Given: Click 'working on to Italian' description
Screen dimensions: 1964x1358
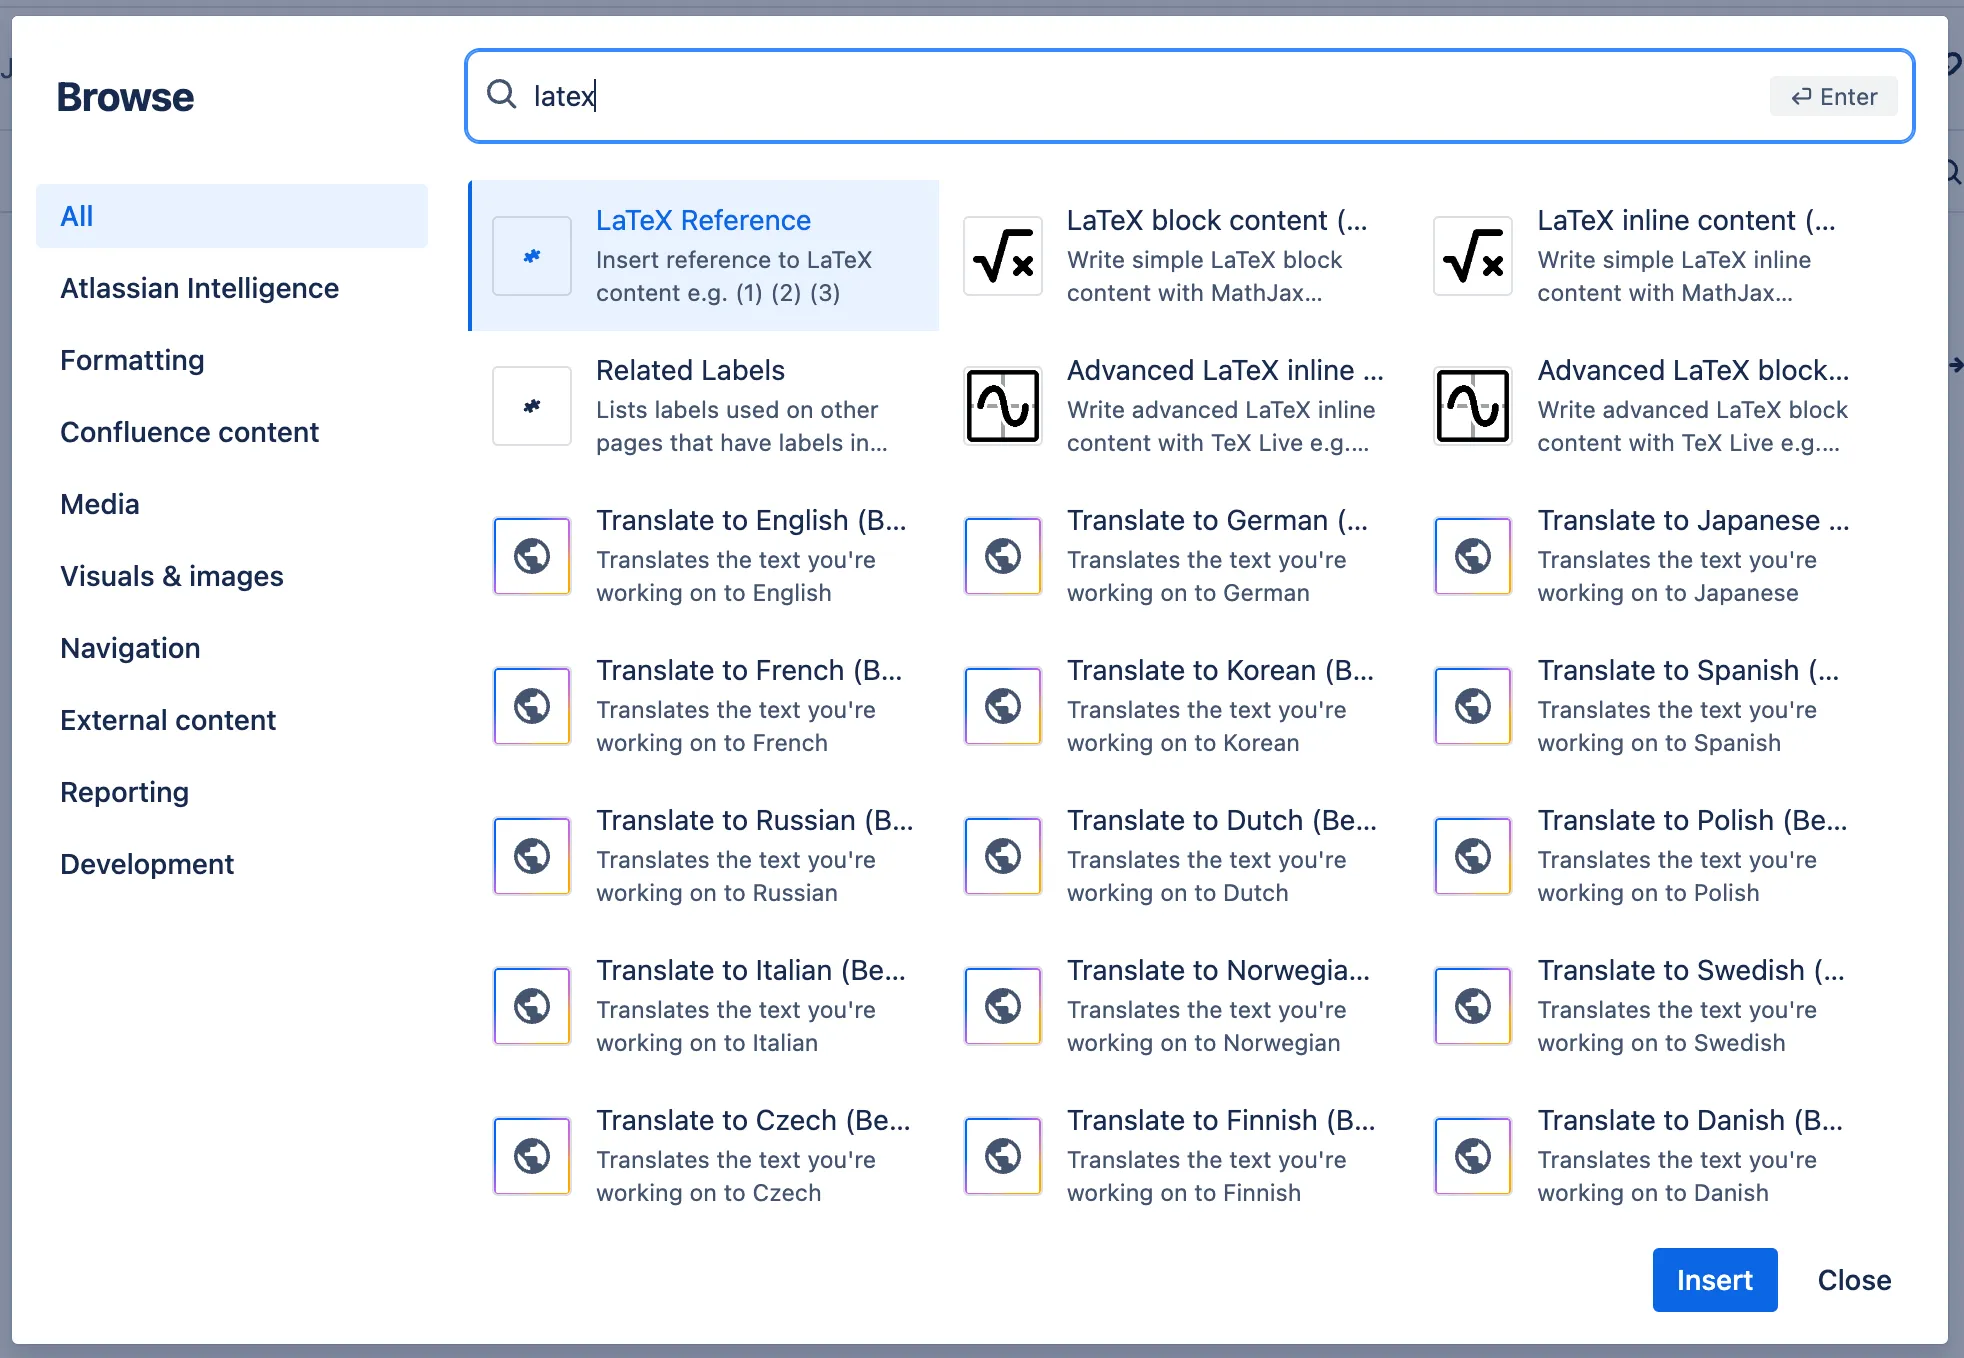Looking at the screenshot, I should [707, 1043].
